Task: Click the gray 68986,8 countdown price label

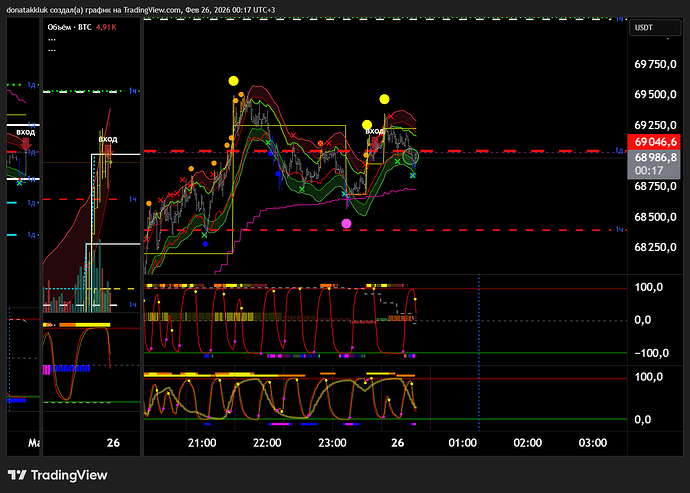Action: point(654,158)
